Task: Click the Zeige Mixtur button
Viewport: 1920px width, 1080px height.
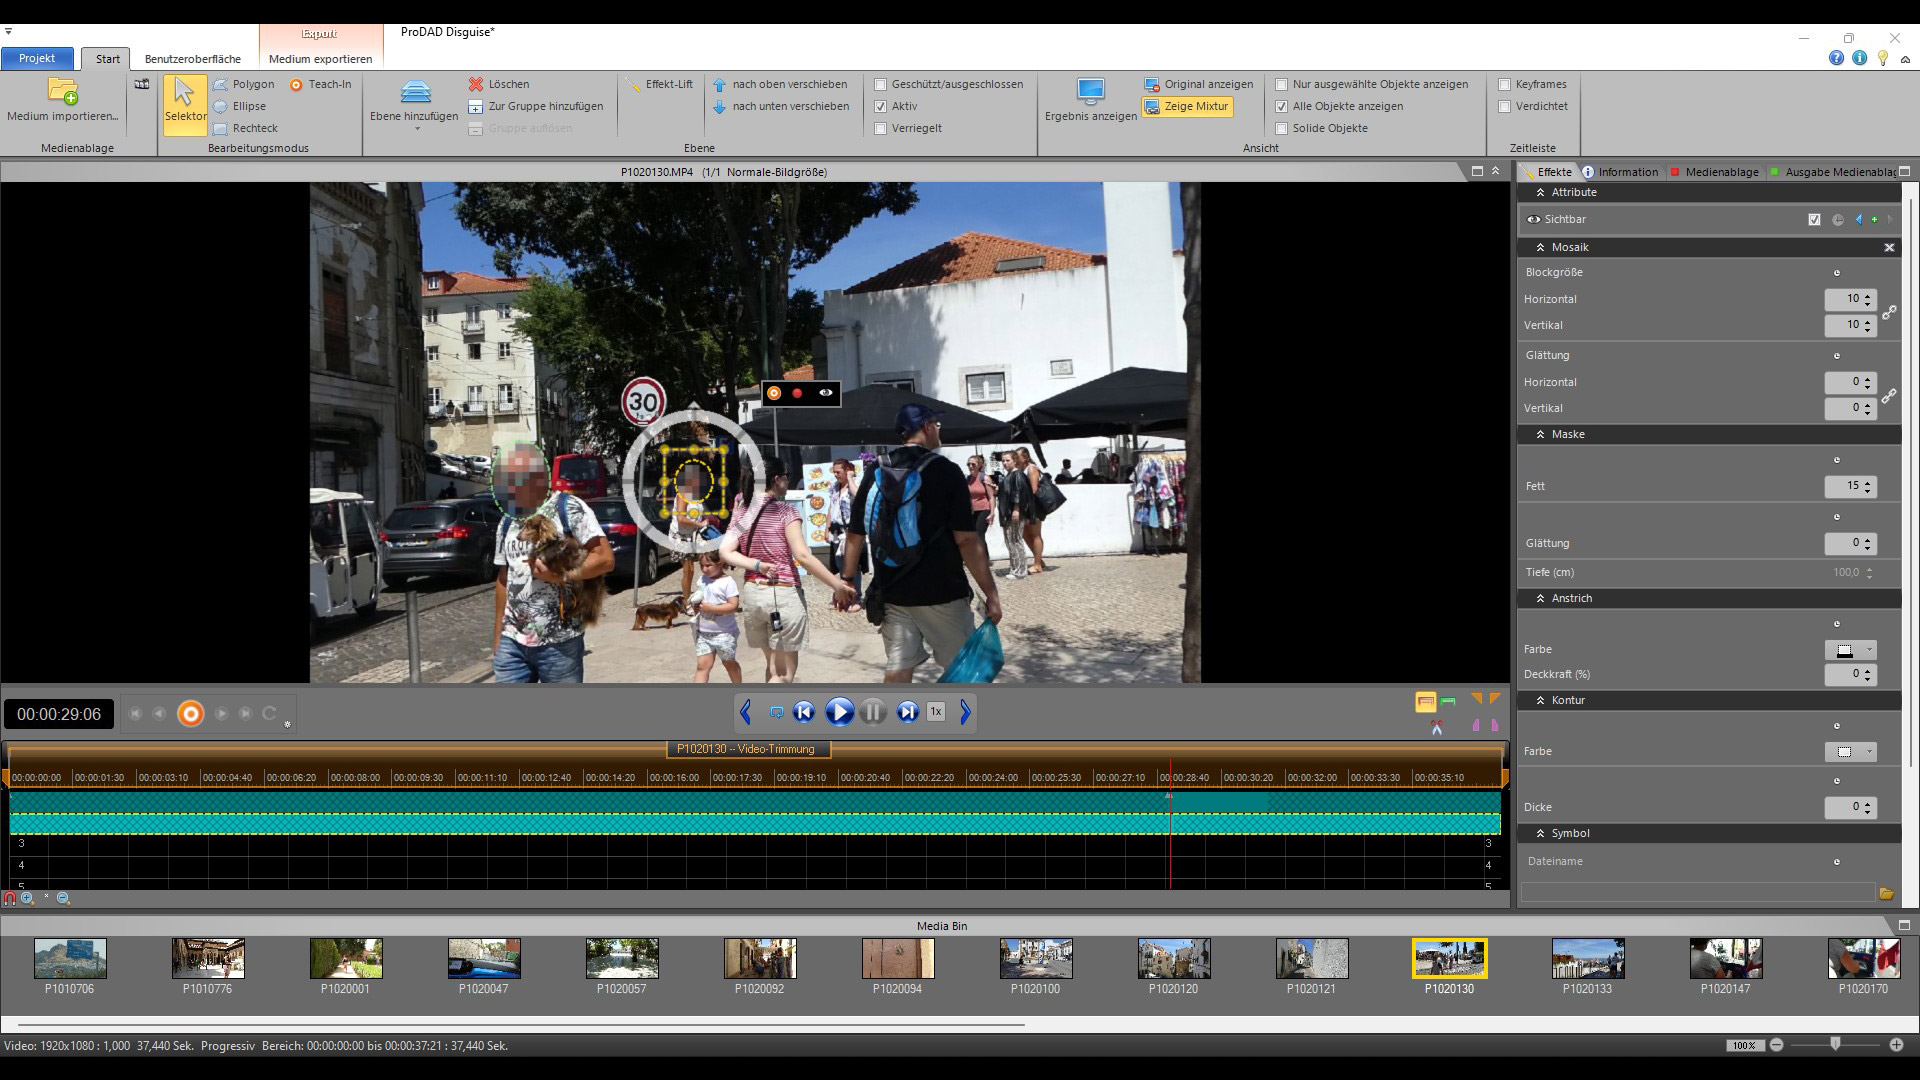Action: pyautogui.click(x=1187, y=106)
